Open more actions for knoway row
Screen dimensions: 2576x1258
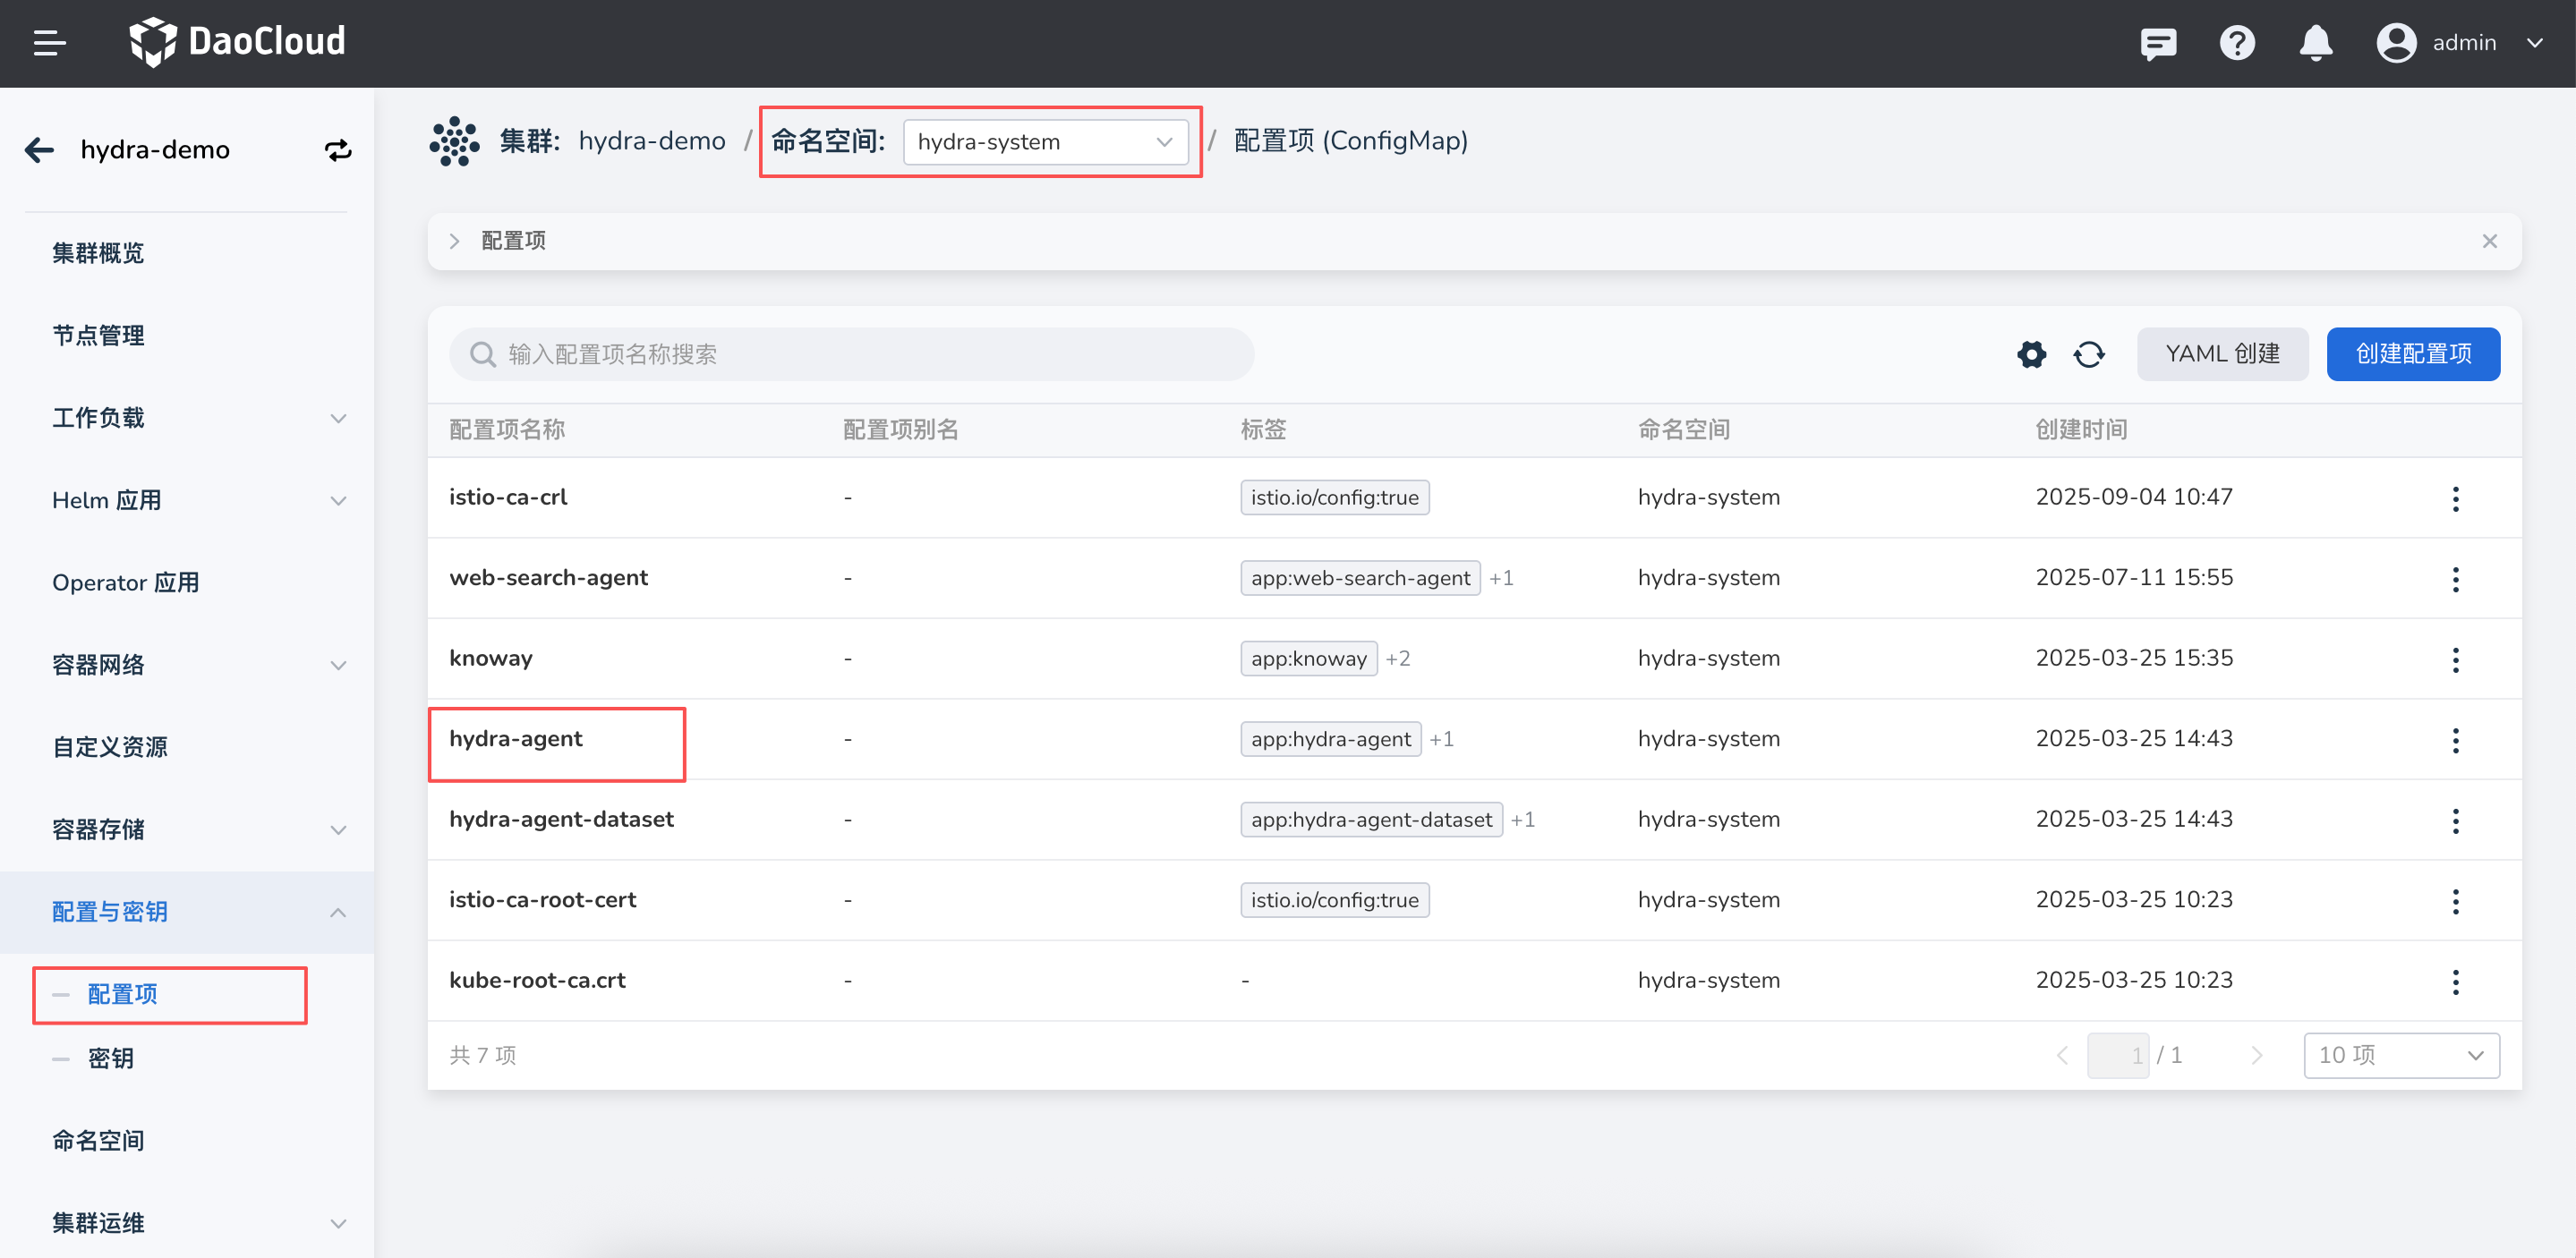click(2455, 659)
